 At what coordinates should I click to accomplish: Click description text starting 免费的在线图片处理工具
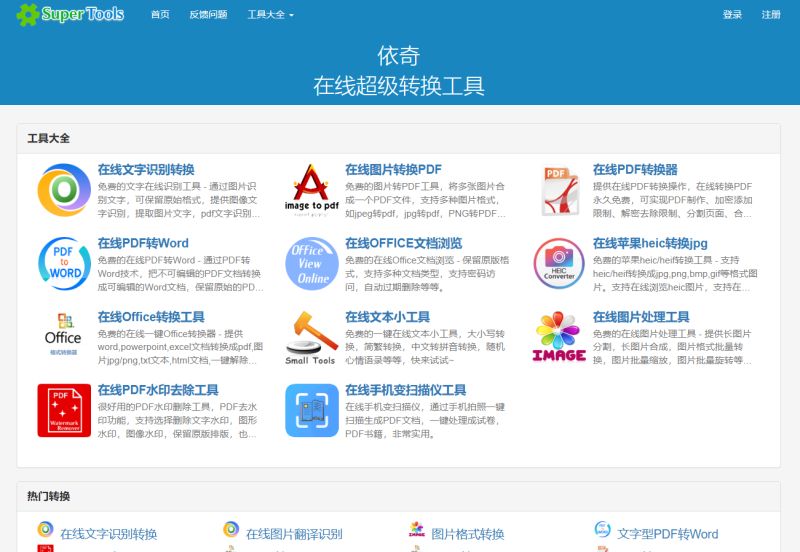(x=672, y=347)
